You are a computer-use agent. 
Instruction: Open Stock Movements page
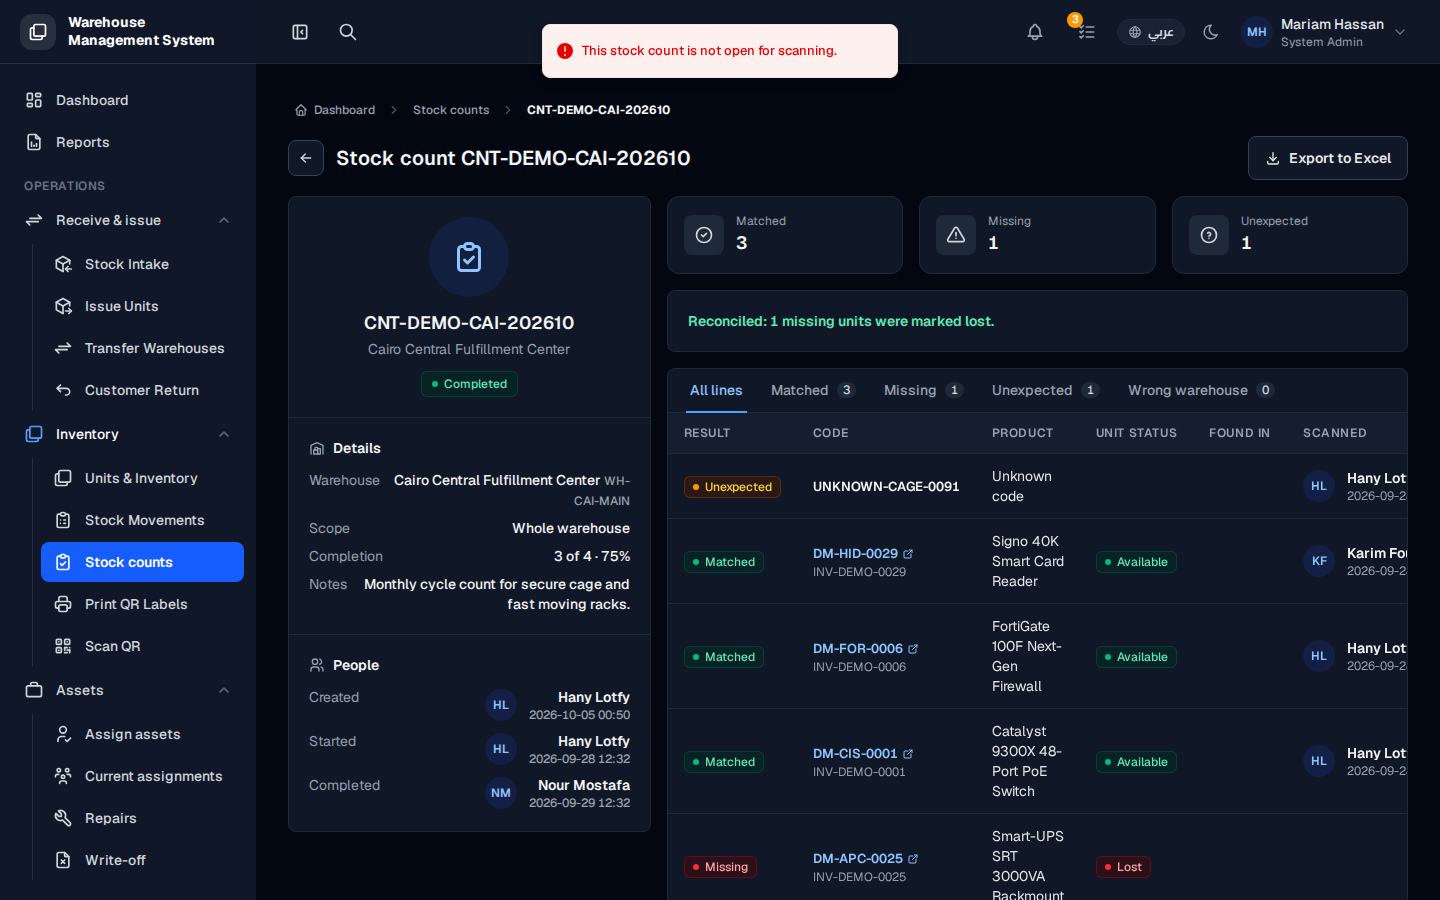[x=142, y=520]
